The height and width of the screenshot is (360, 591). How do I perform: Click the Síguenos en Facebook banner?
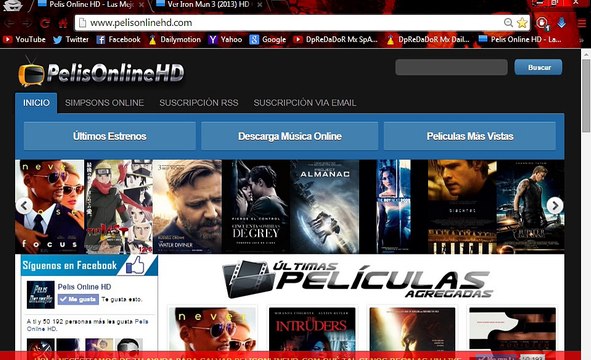click(89, 265)
